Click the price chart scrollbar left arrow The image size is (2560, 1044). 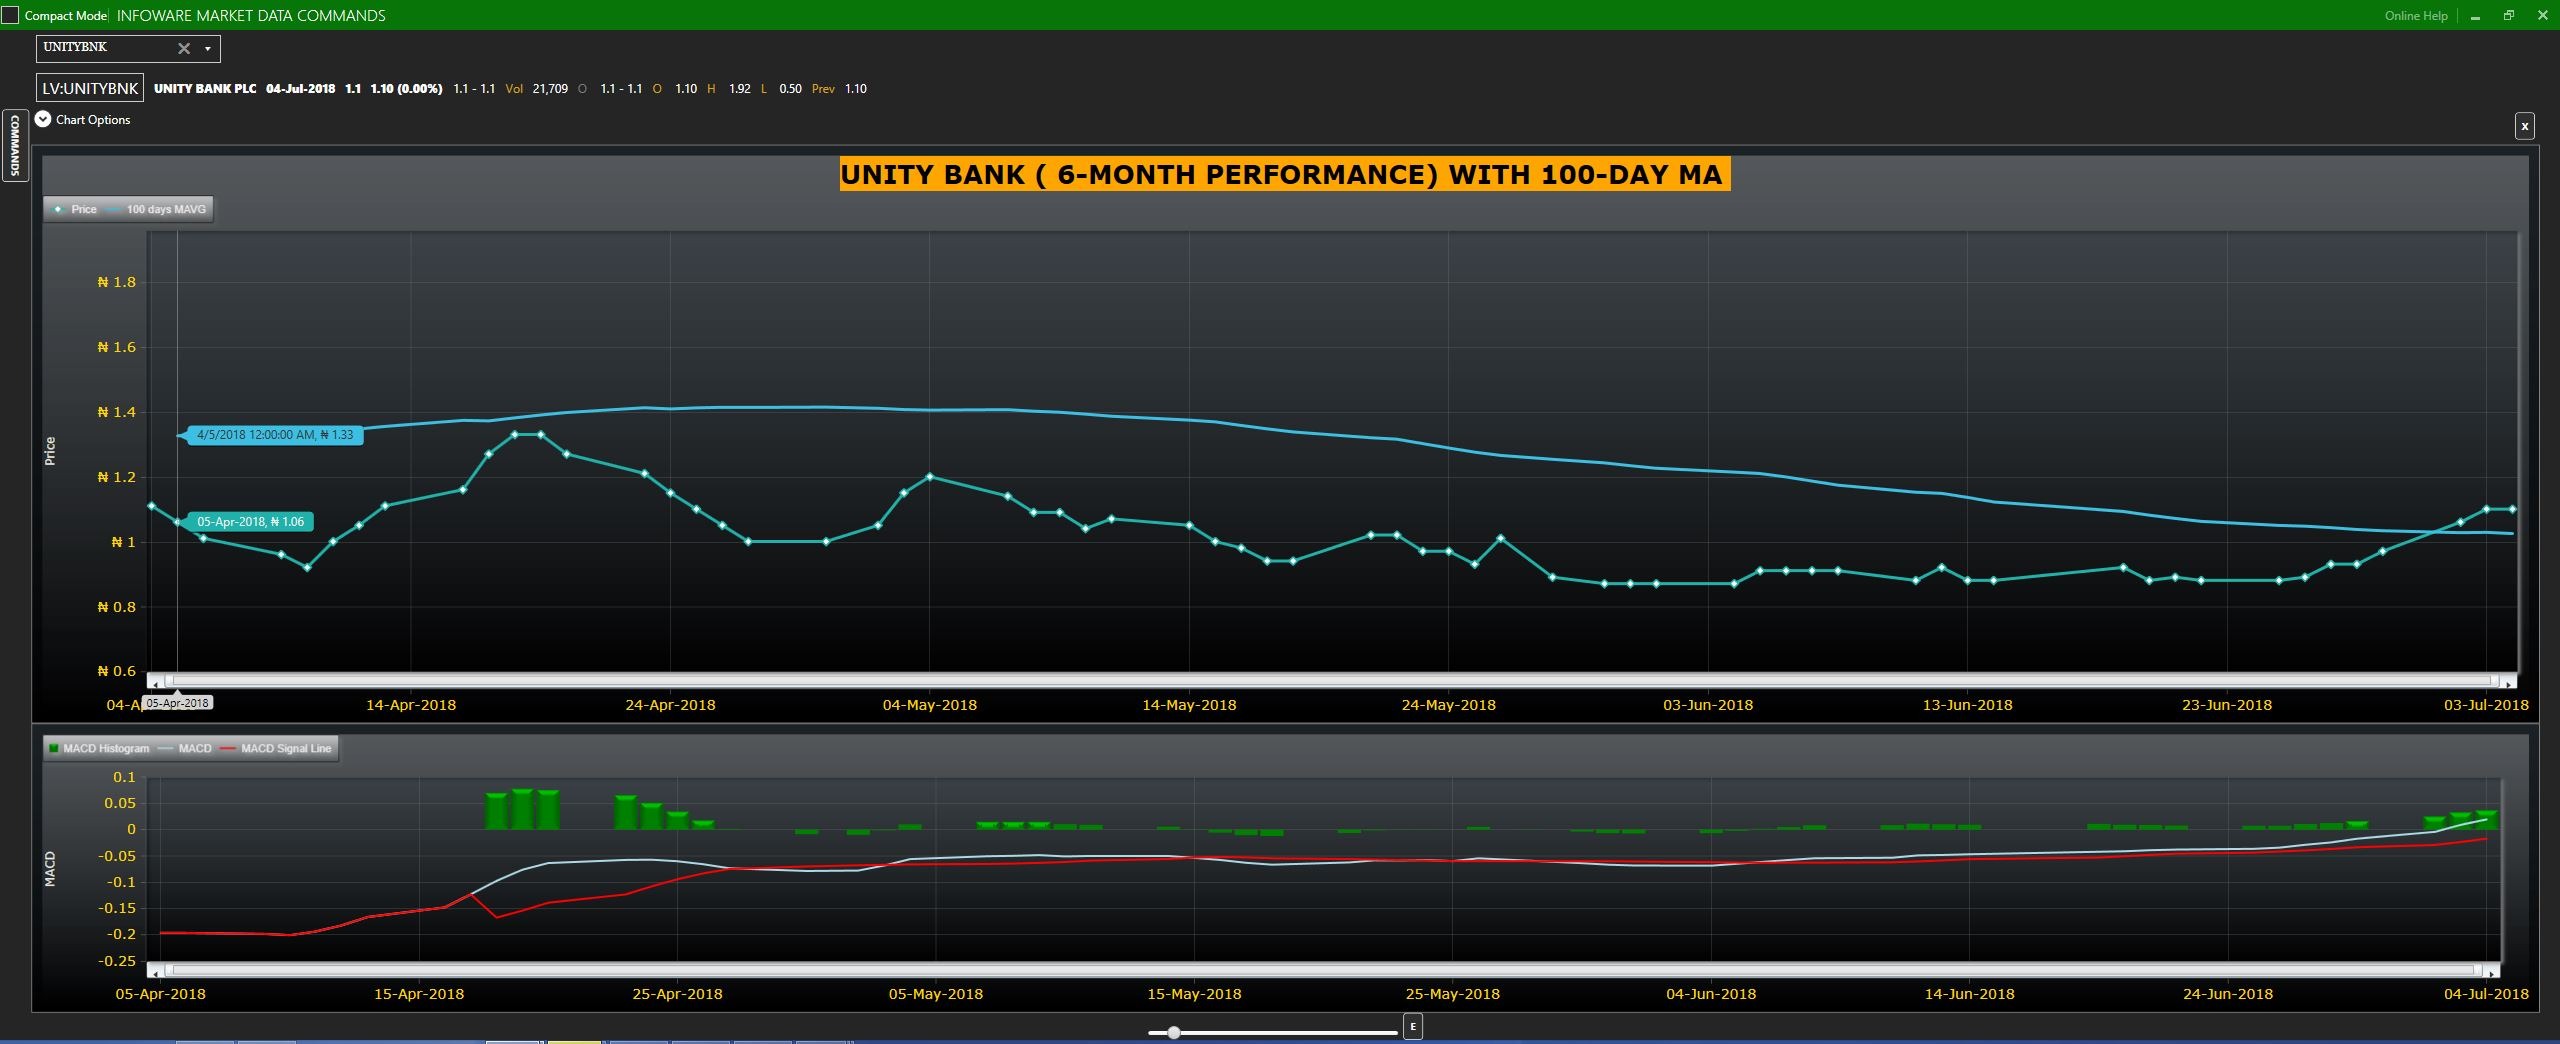pos(155,683)
